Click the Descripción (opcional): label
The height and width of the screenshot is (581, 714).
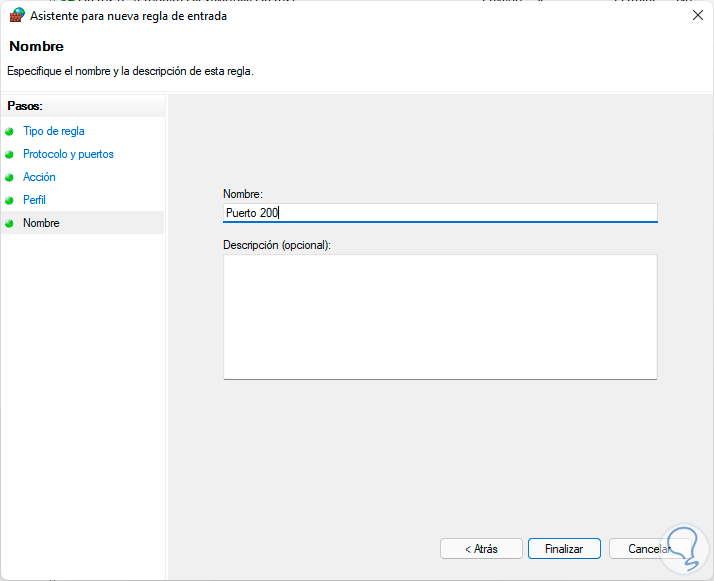pyautogui.click(x=277, y=244)
